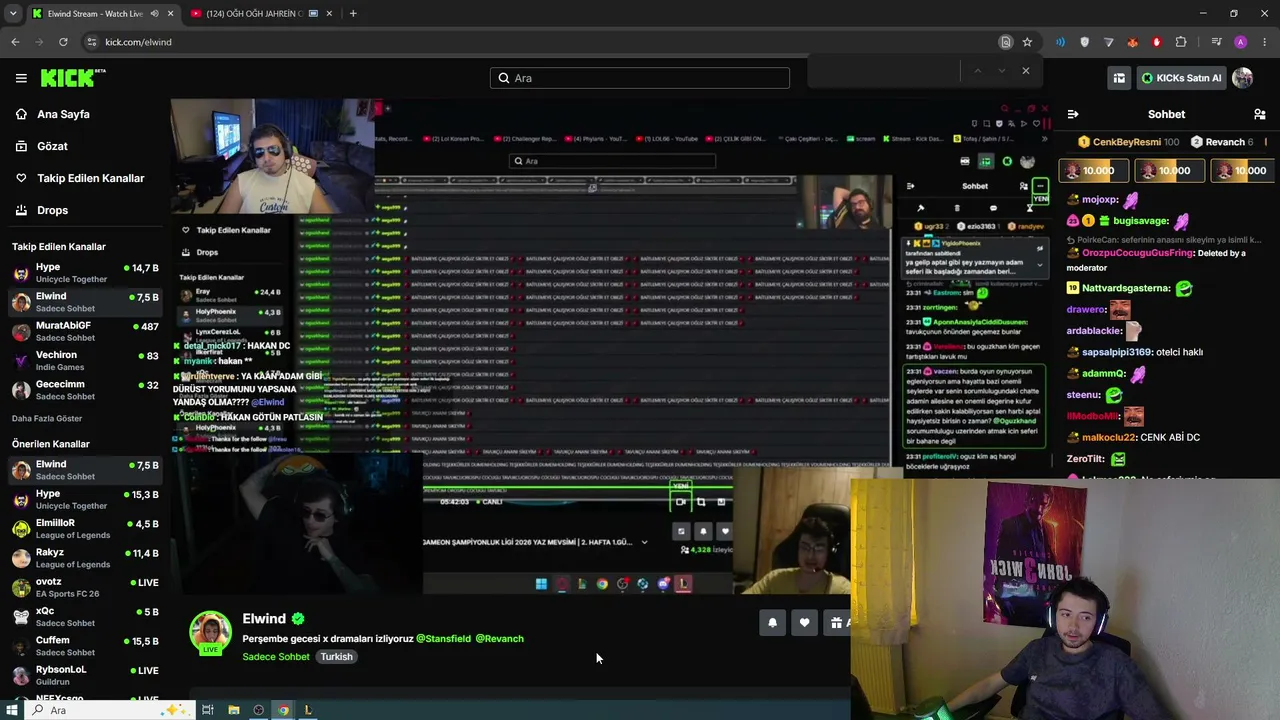Open the tab search dropdown
The image size is (1280, 720).
click(12, 13)
